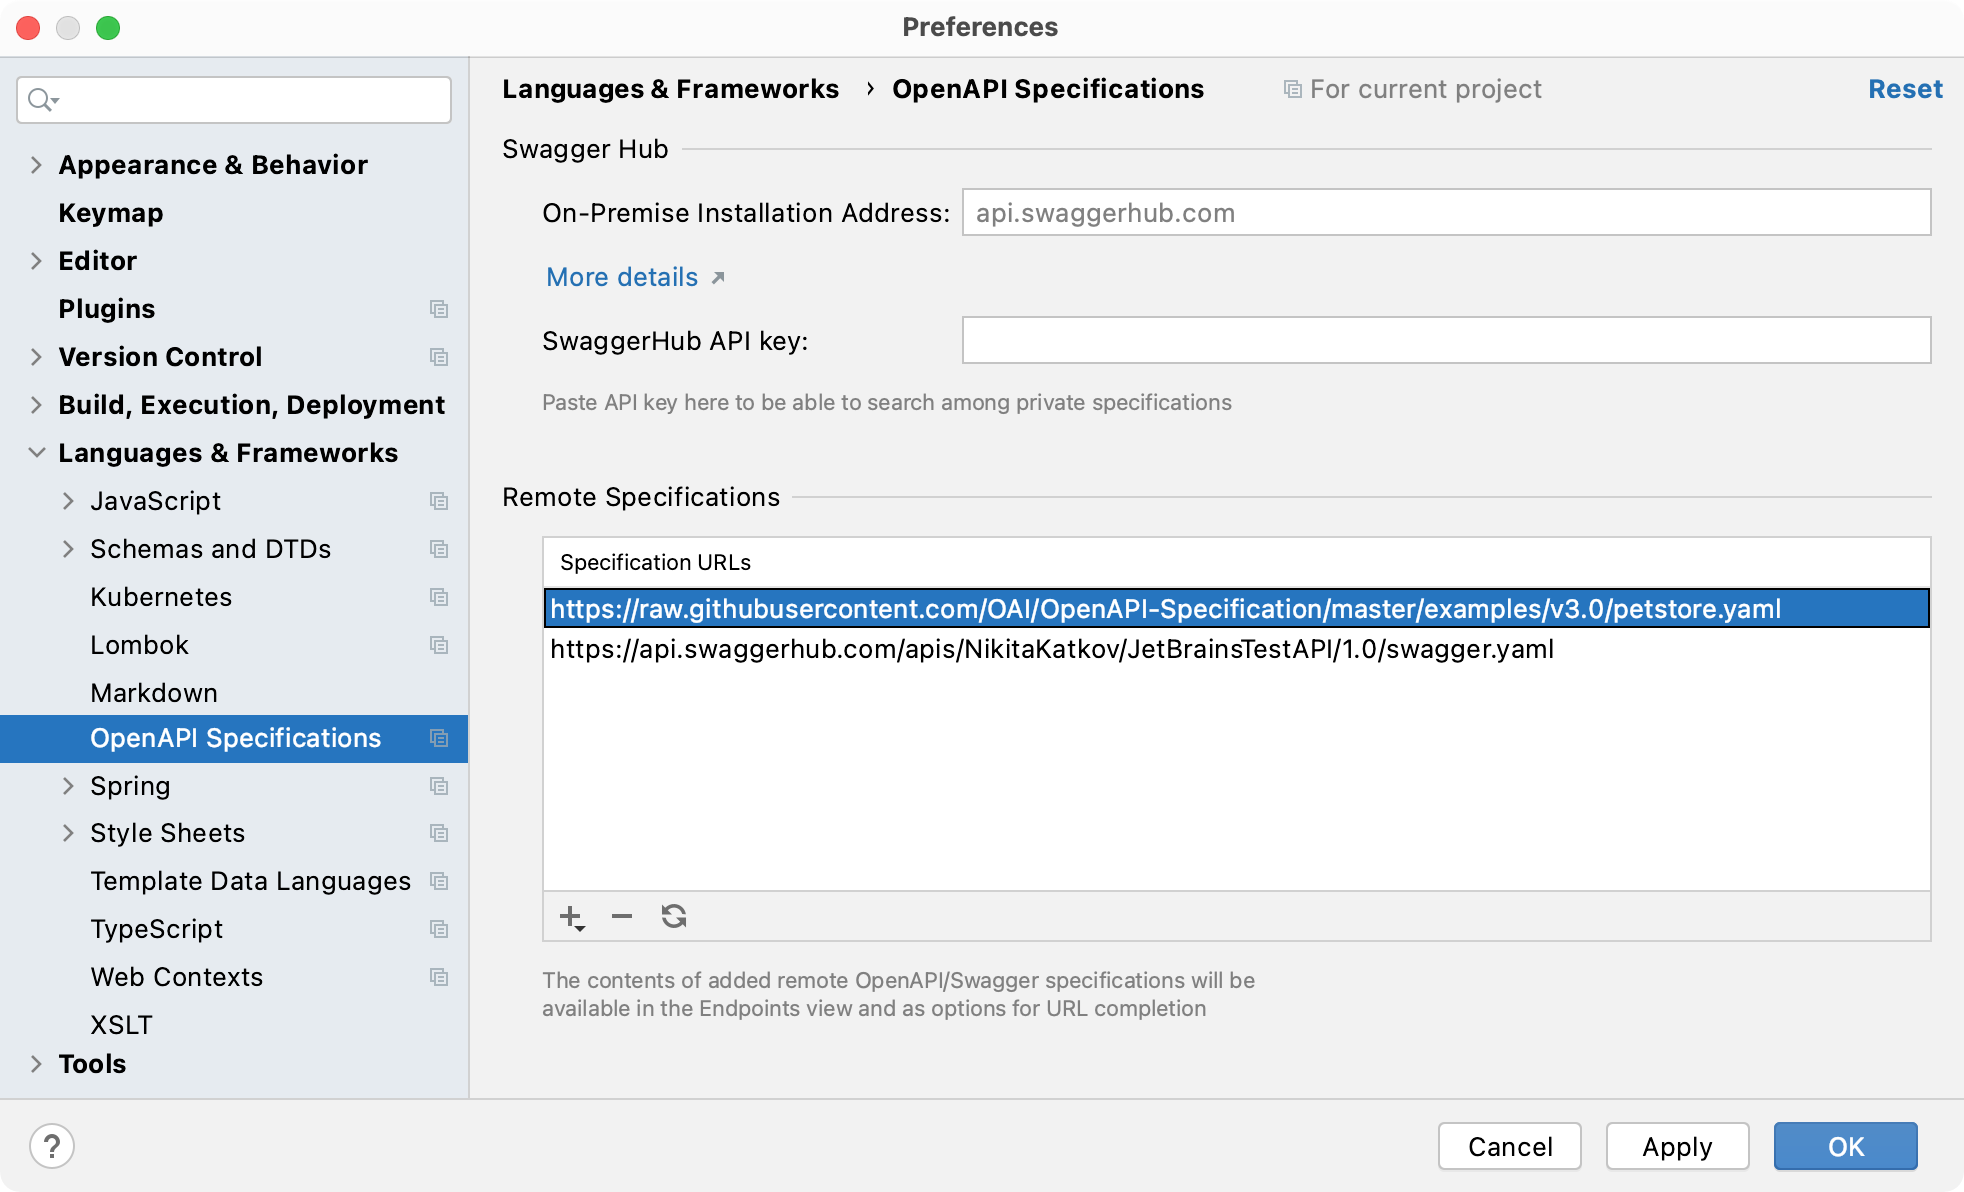The image size is (1964, 1192).
Task: Select the SwaggerHub API key input field
Action: (x=1446, y=341)
